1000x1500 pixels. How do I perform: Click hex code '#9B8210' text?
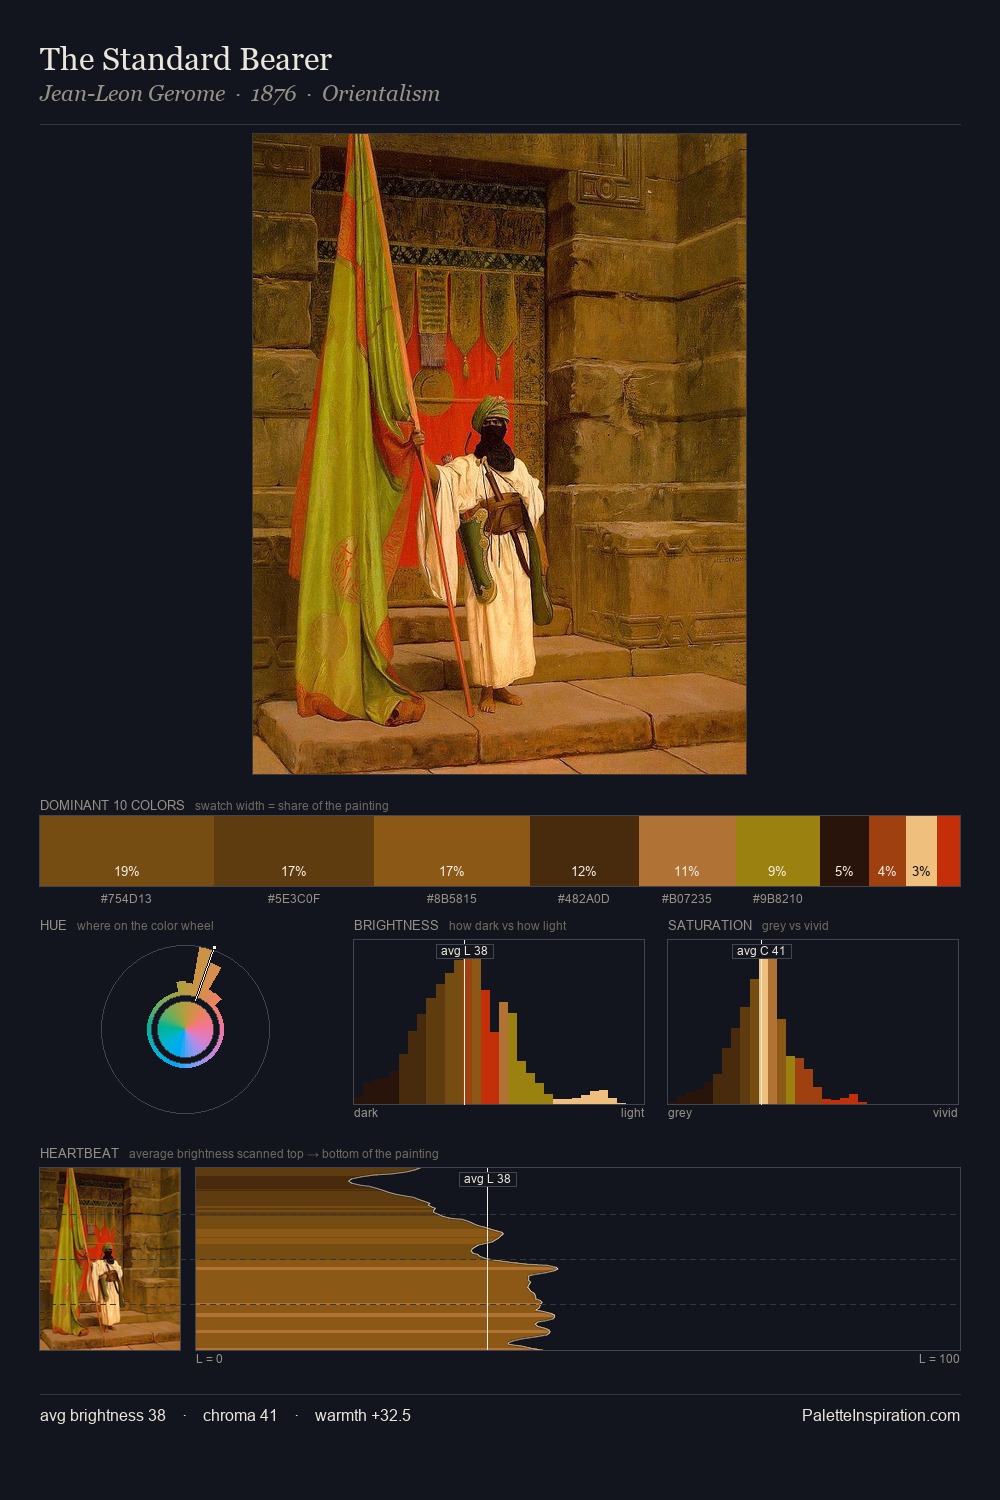[x=778, y=899]
